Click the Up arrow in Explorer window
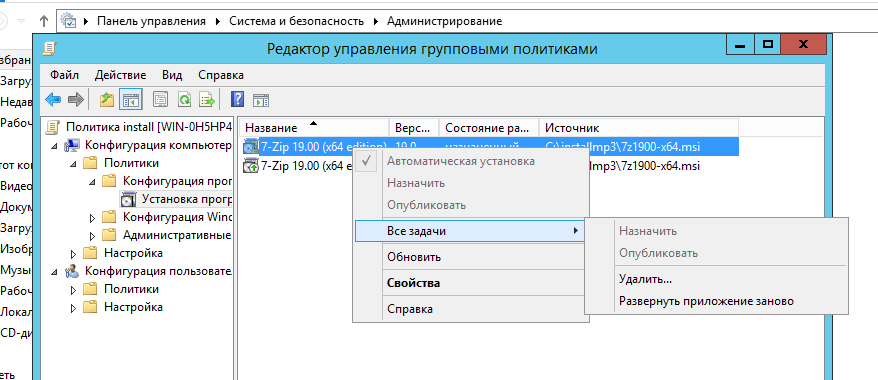Viewport: 878px width, 380px height. tap(44, 21)
